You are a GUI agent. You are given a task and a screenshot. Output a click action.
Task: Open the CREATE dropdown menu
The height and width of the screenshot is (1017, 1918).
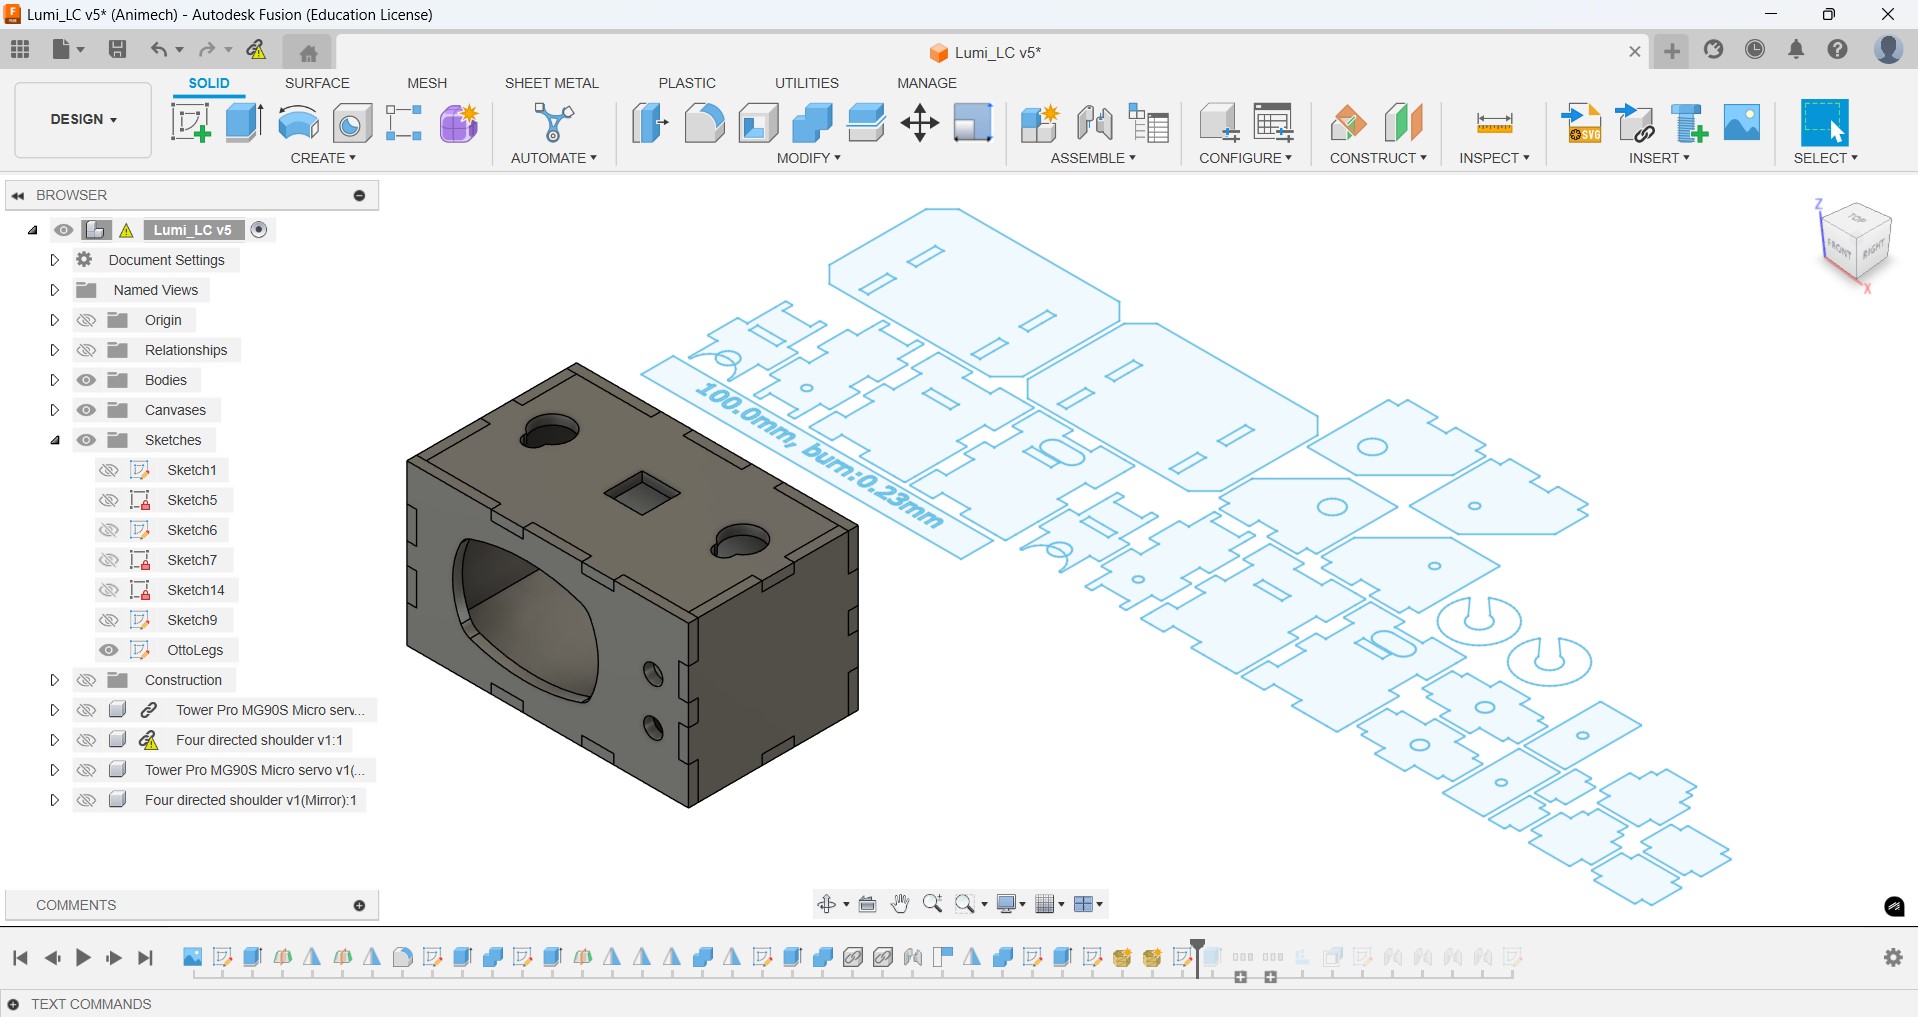[323, 158]
